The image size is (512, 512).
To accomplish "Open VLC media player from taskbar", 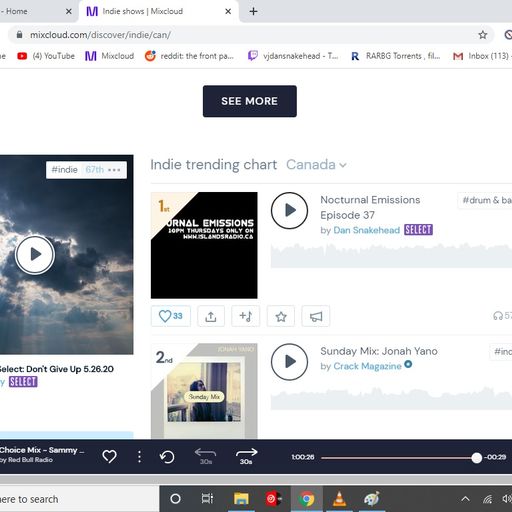I will pyautogui.click(x=339, y=499).
